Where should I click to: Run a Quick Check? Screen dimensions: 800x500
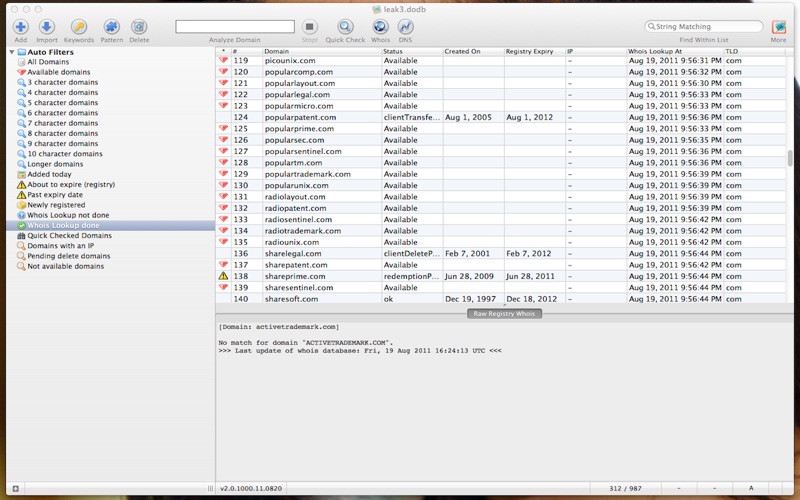click(x=345, y=27)
